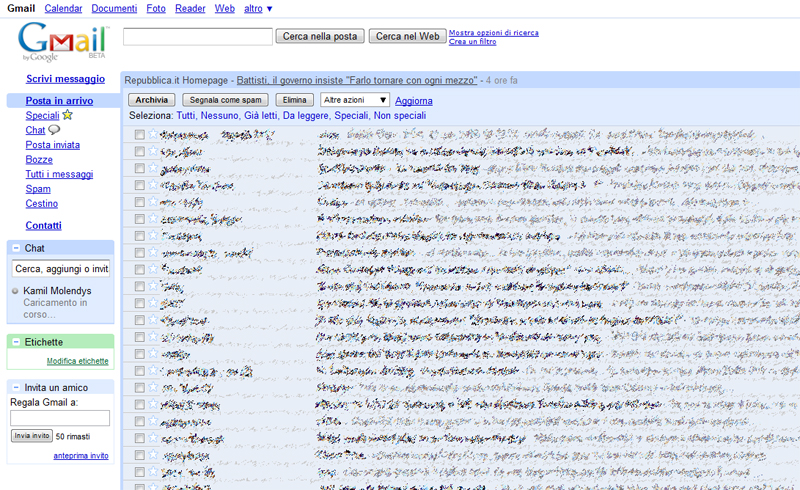This screenshot has height=490, width=800.
Task: Click the bold Gmail label in the top bar
Action: [21, 8]
